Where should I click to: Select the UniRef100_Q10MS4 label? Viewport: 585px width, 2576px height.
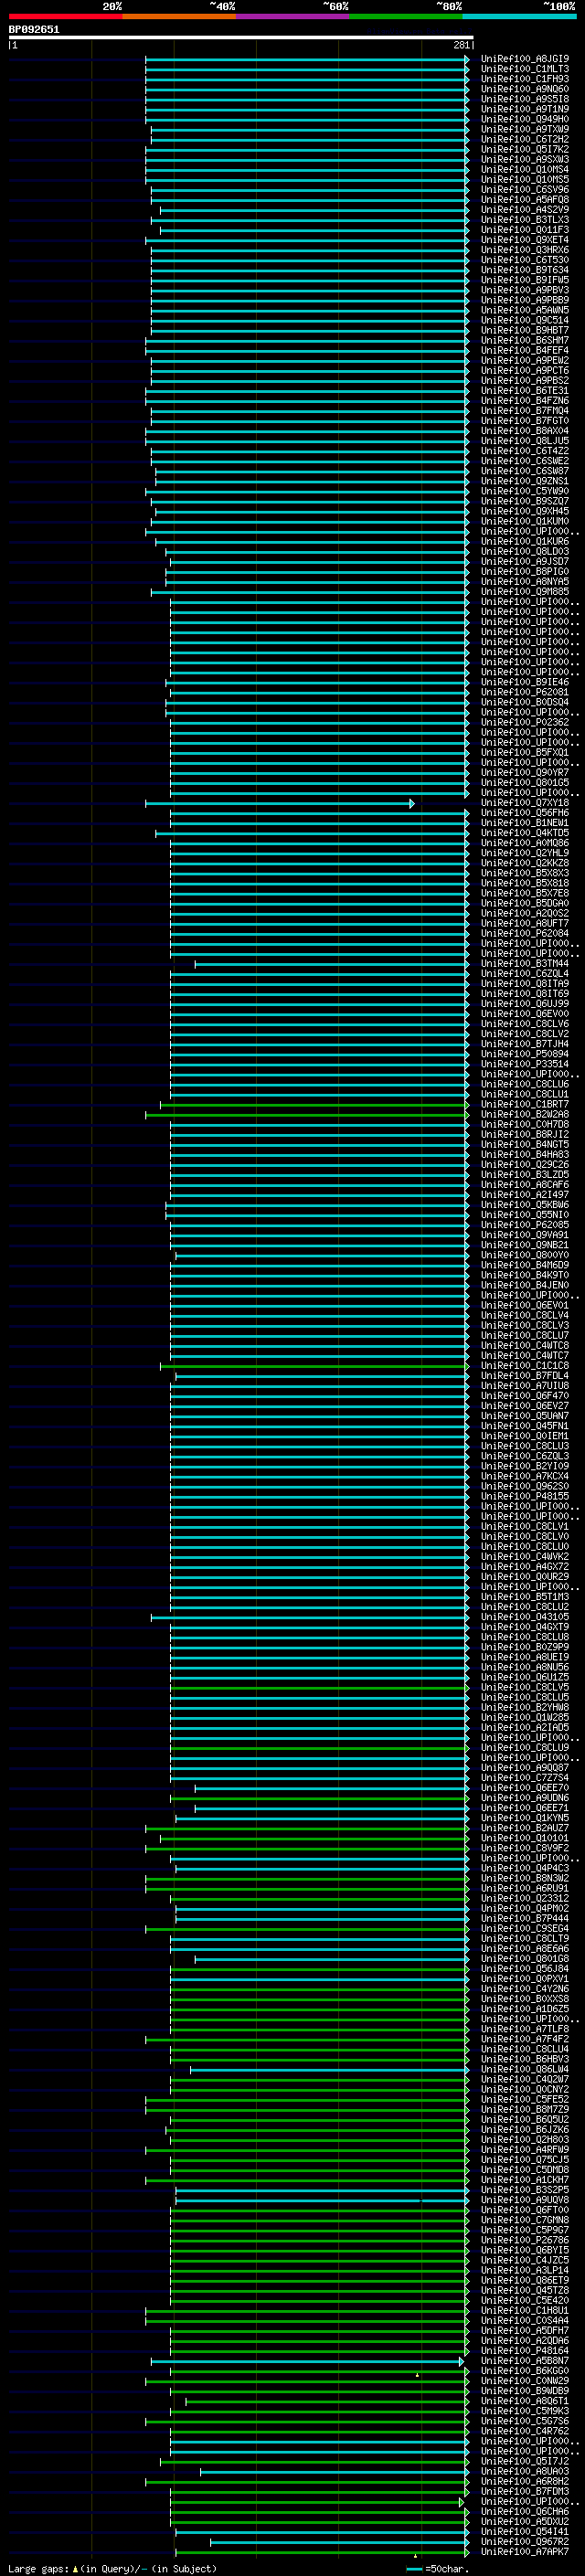click(525, 169)
